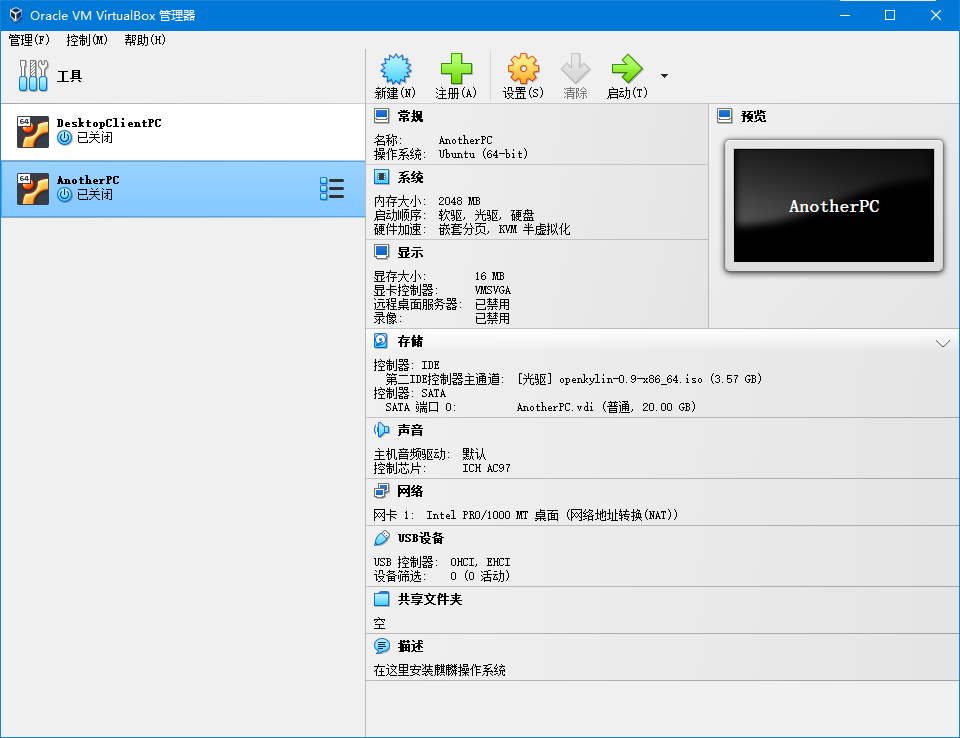Image resolution: width=960 pixels, height=738 pixels.
Task: Select the DesktopClientPC virtual machine
Action: point(183,132)
